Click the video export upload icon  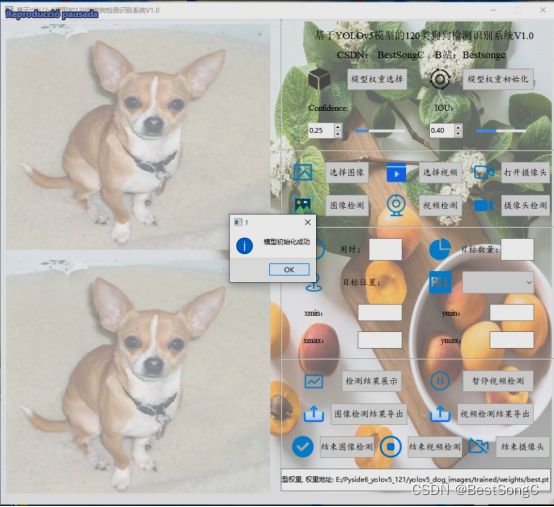click(440, 413)
